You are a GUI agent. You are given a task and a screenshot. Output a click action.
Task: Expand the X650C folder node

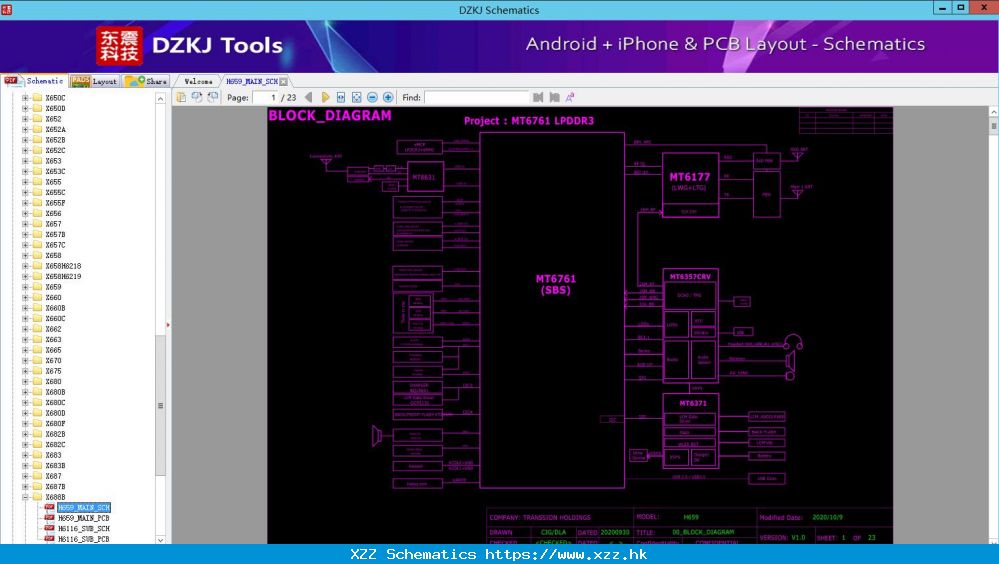click(25, 98)
